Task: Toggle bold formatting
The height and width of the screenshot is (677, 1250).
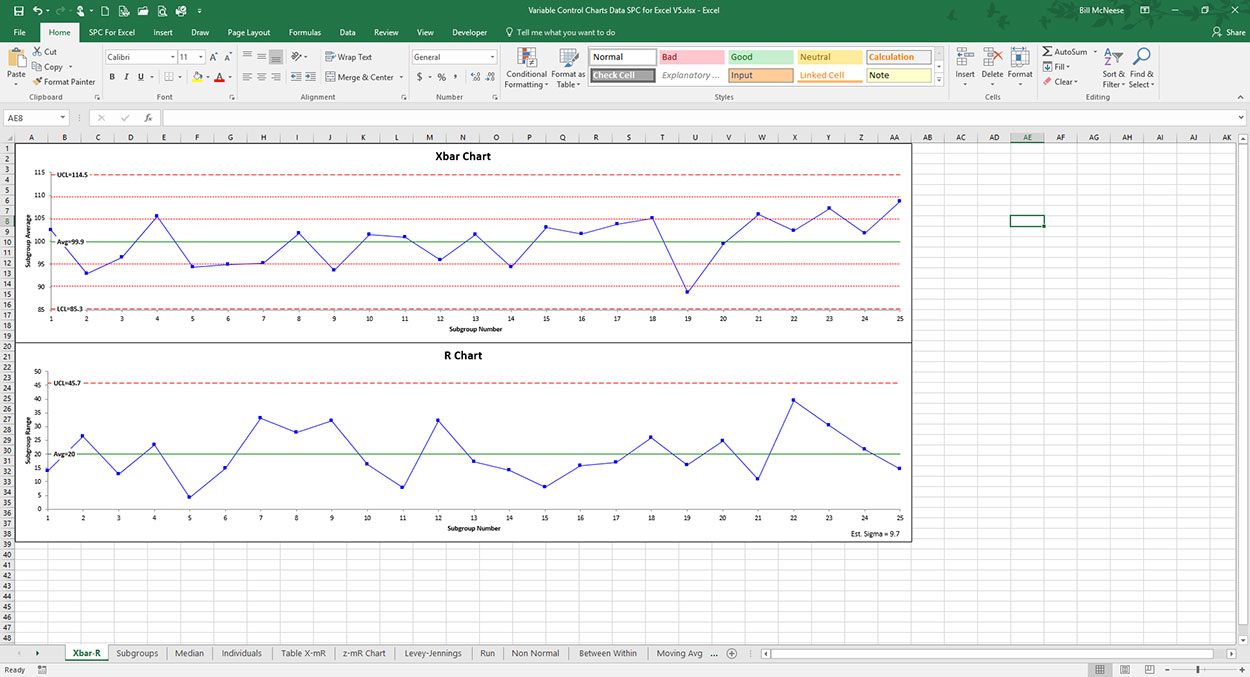Action: point(111,76)
